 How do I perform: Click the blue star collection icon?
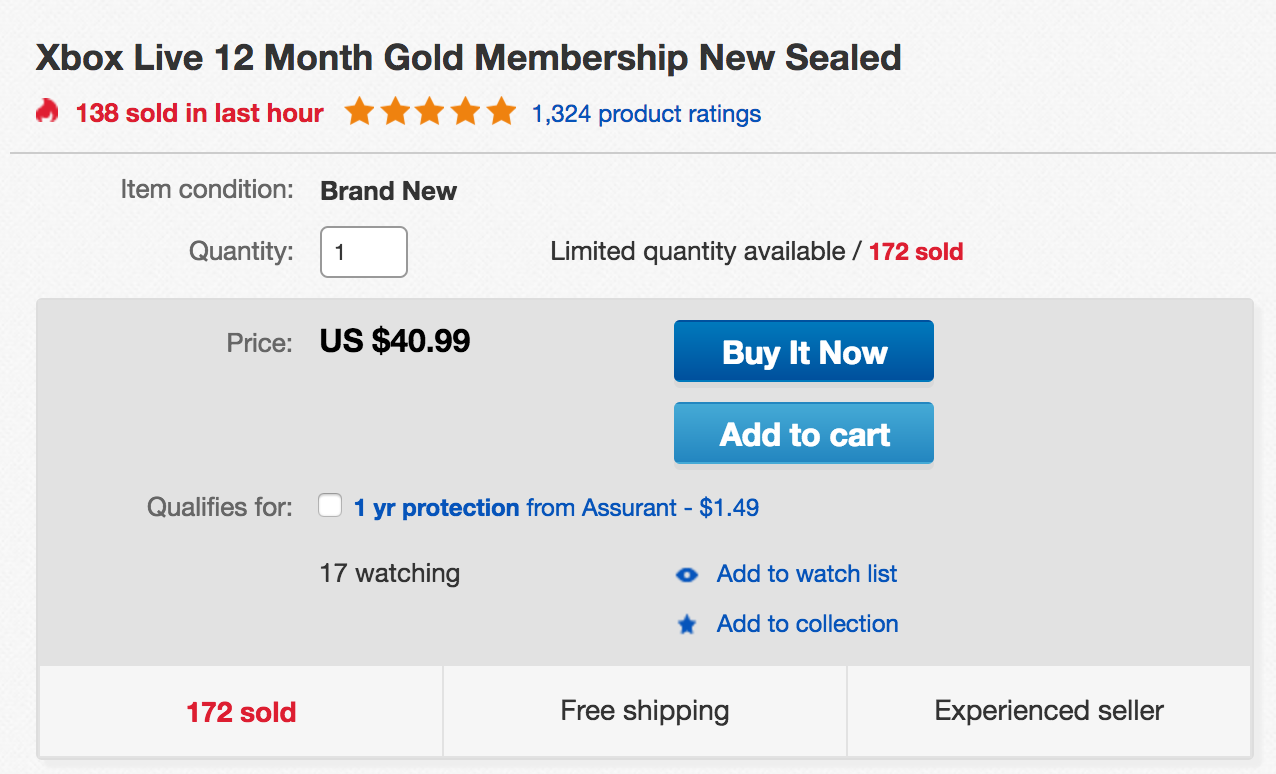click(687, 625)
